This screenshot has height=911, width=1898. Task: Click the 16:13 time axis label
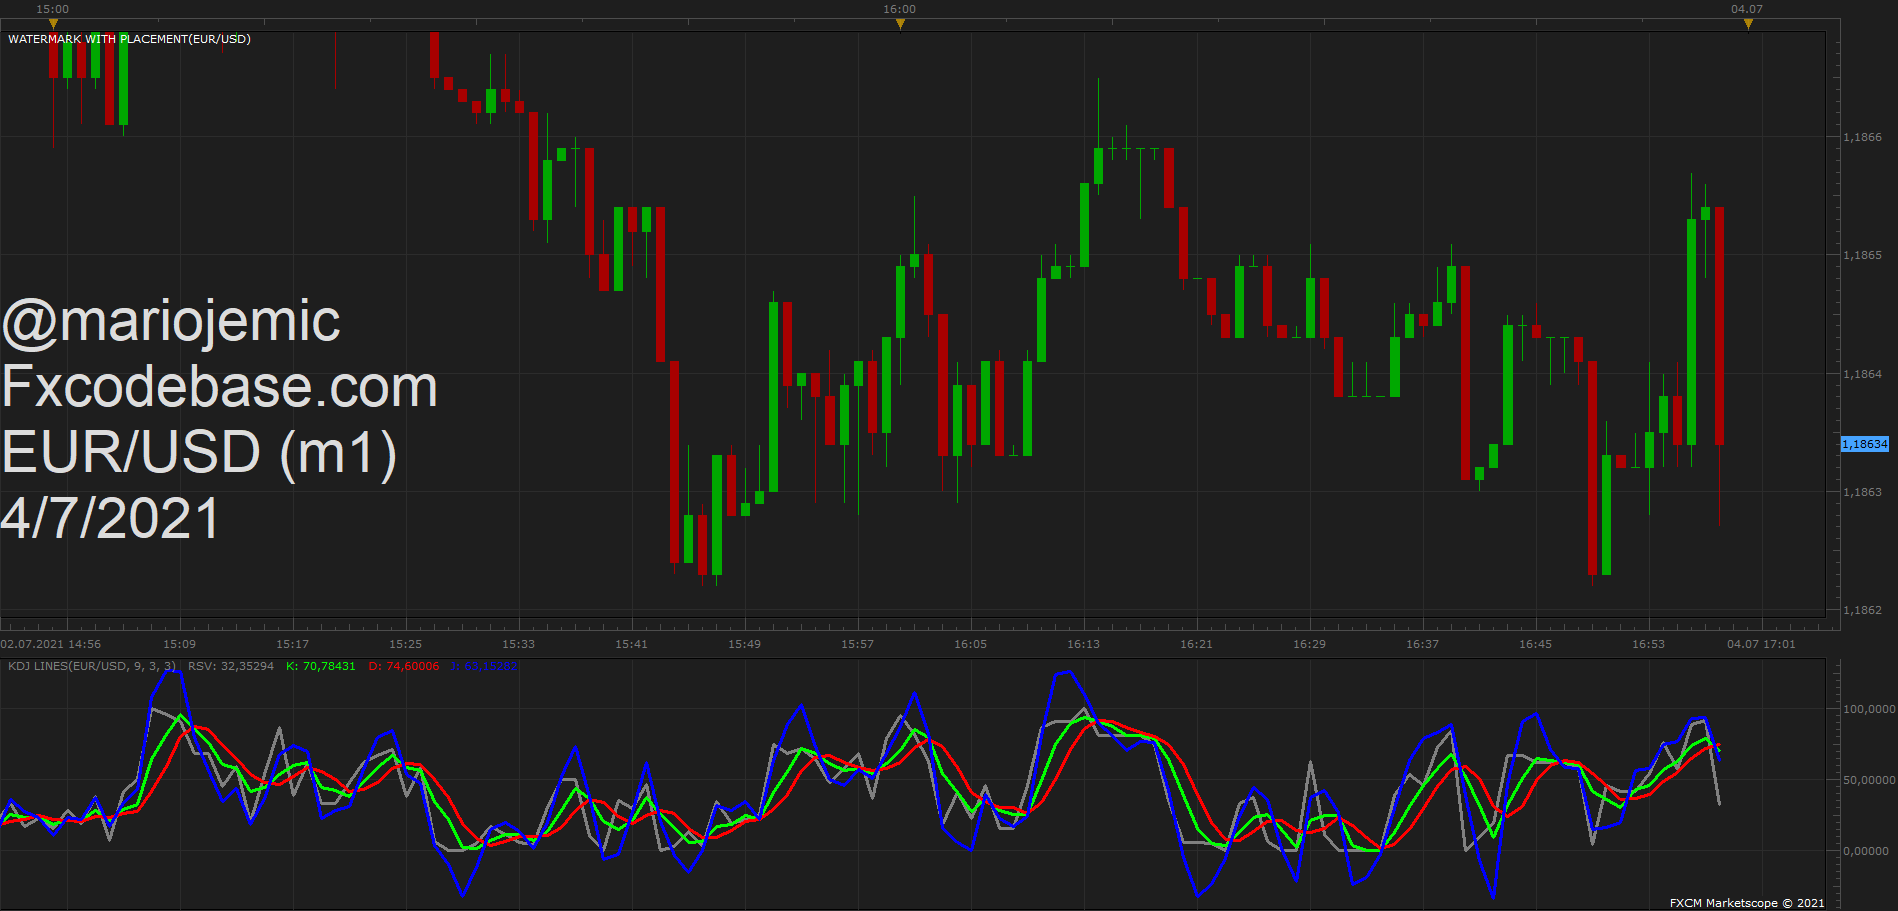click(x=1084, y=644)
